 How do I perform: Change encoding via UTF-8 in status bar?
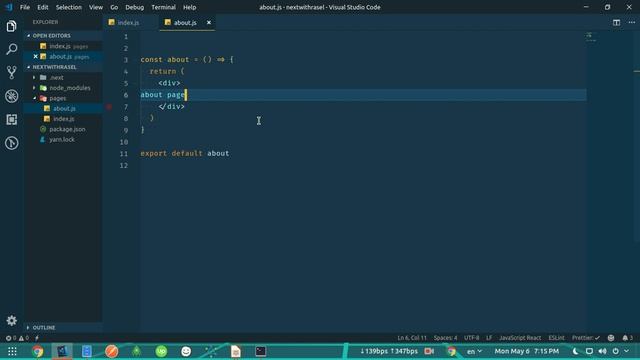coord(471,338)
